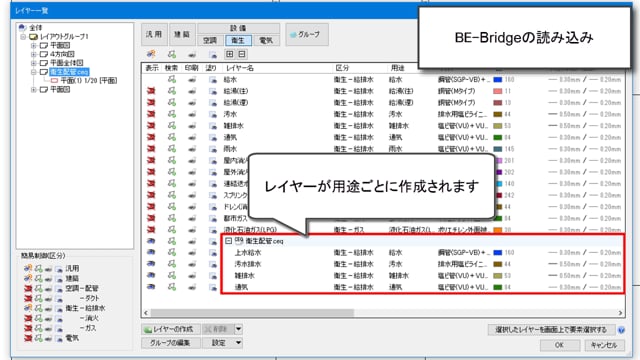Click the collapse-all minus icon in toolbar

pos(242,54)
